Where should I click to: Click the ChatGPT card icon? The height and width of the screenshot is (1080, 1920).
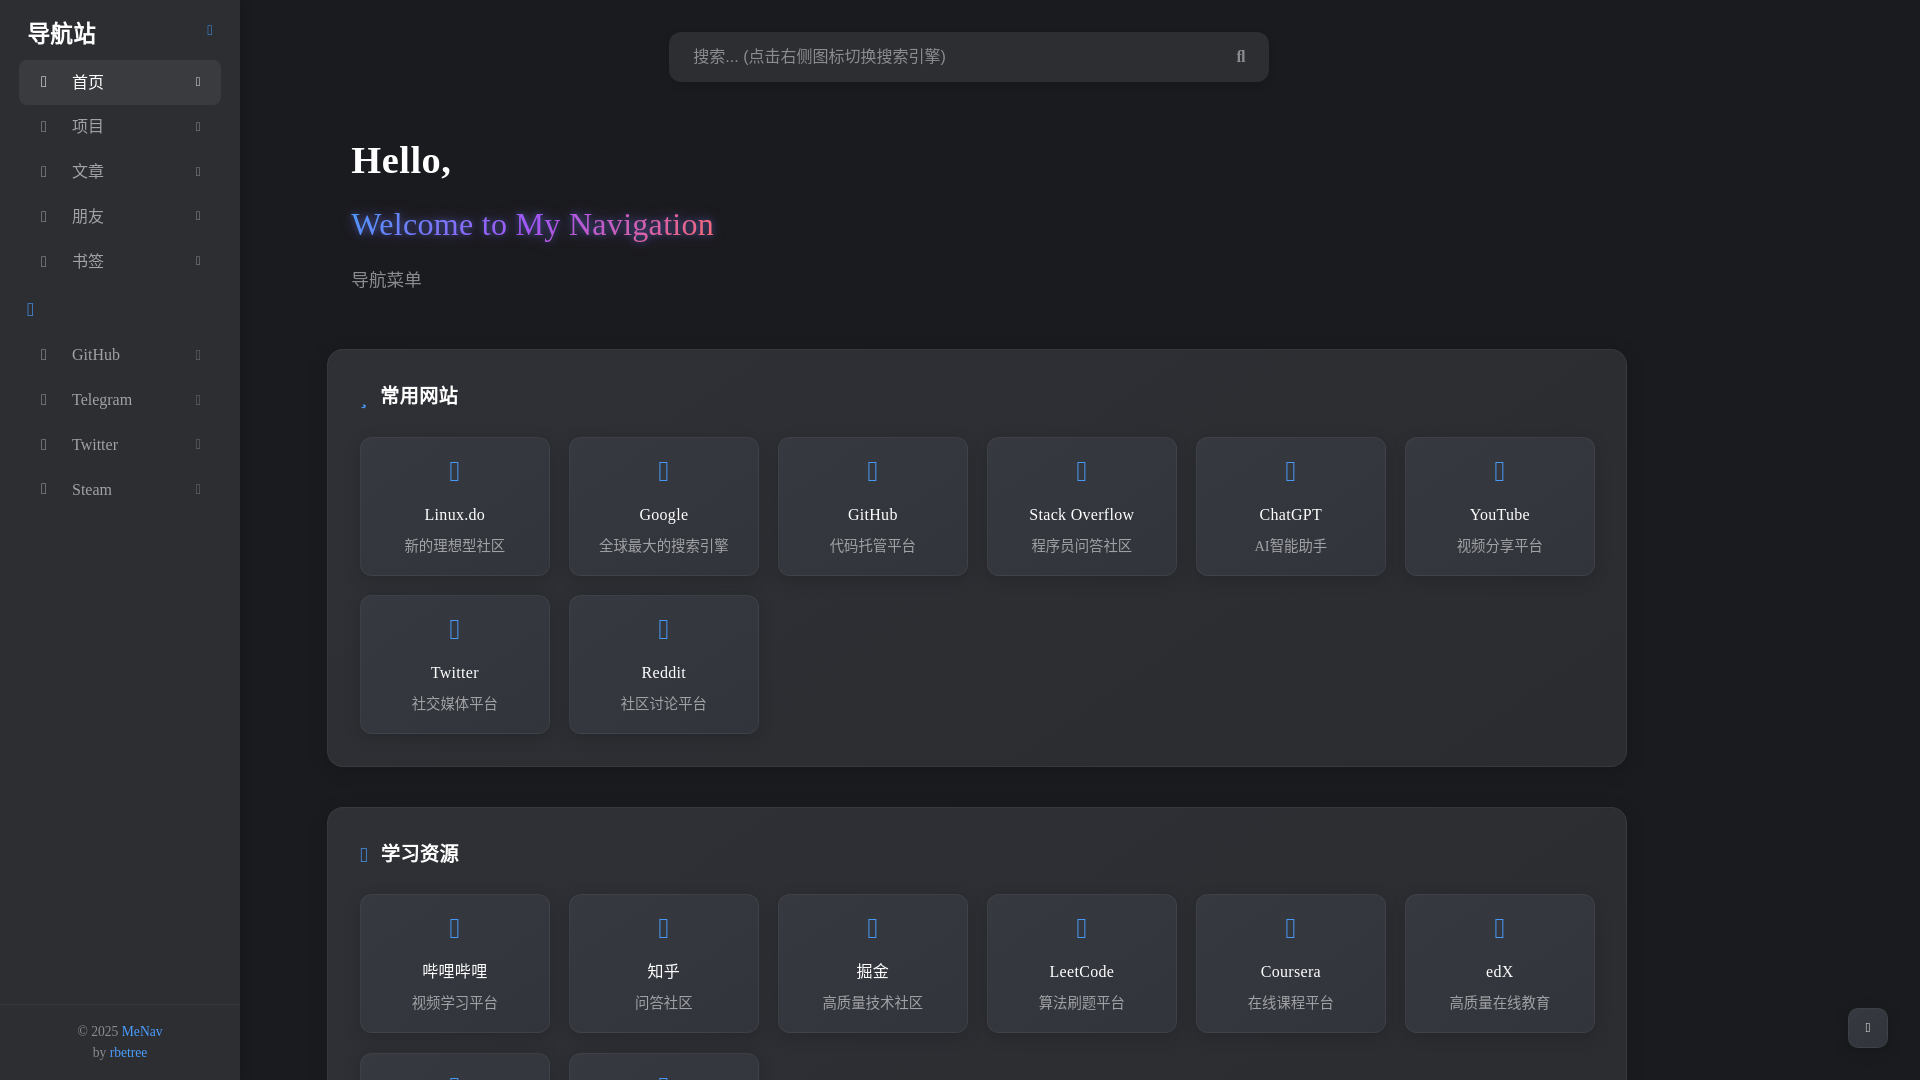click(1291, 471)
